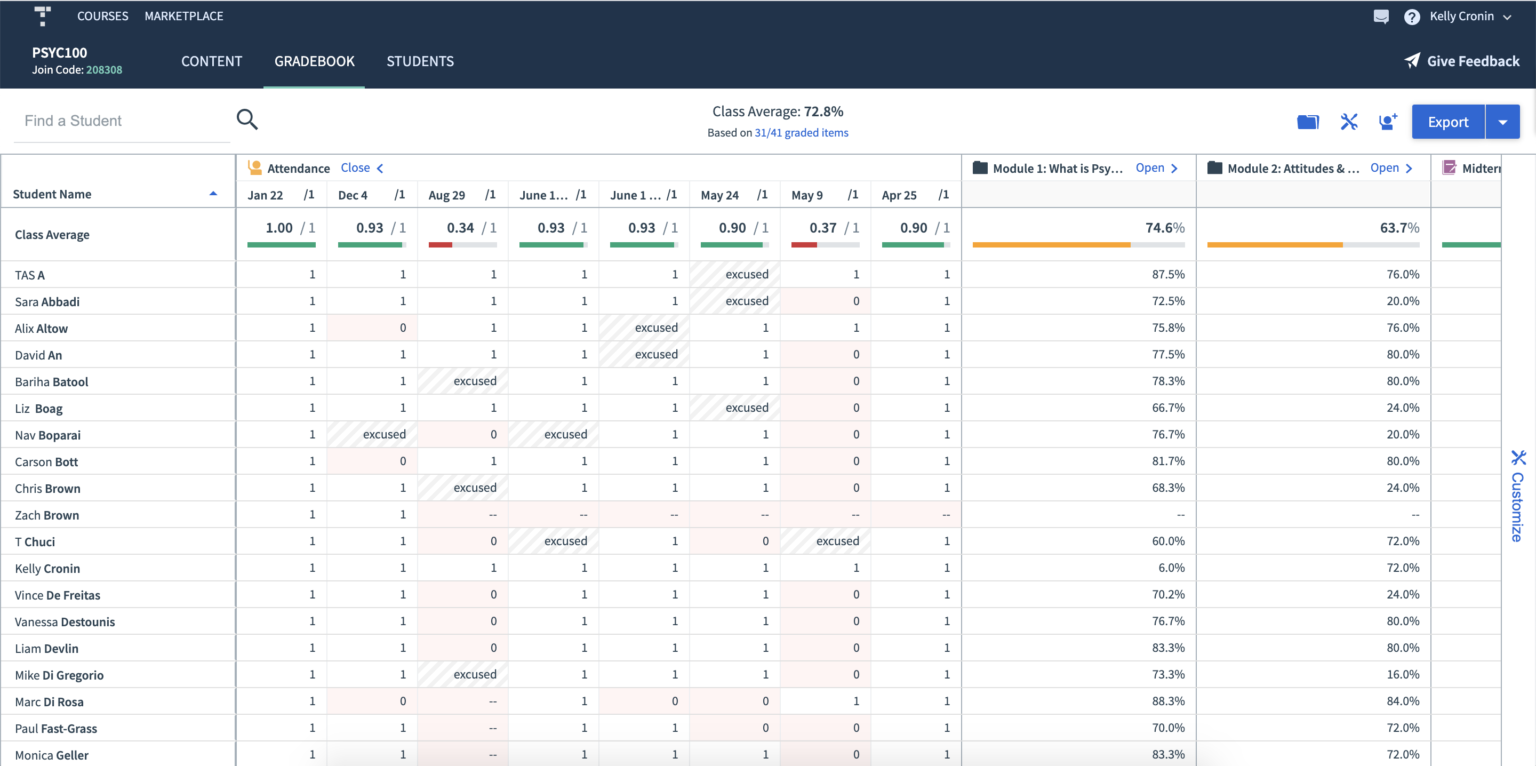Expand Module 1: What is Psy via Open

(1151, 167)
